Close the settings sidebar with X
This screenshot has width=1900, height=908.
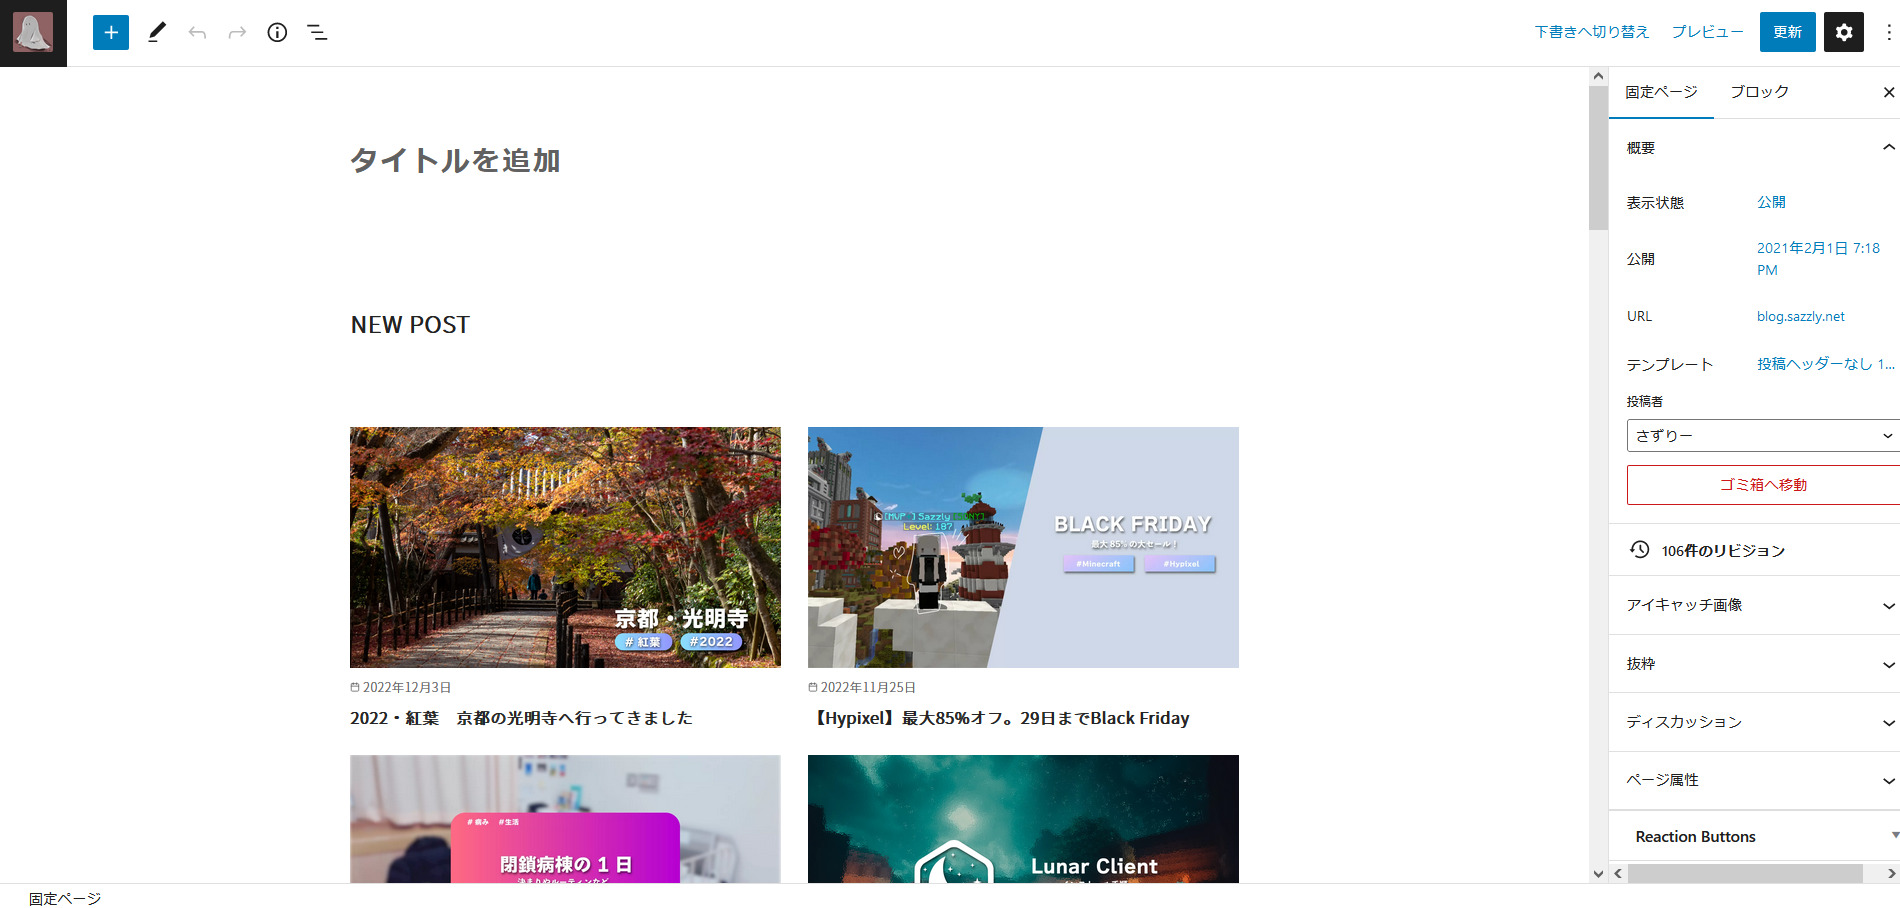pos(1888,92)
